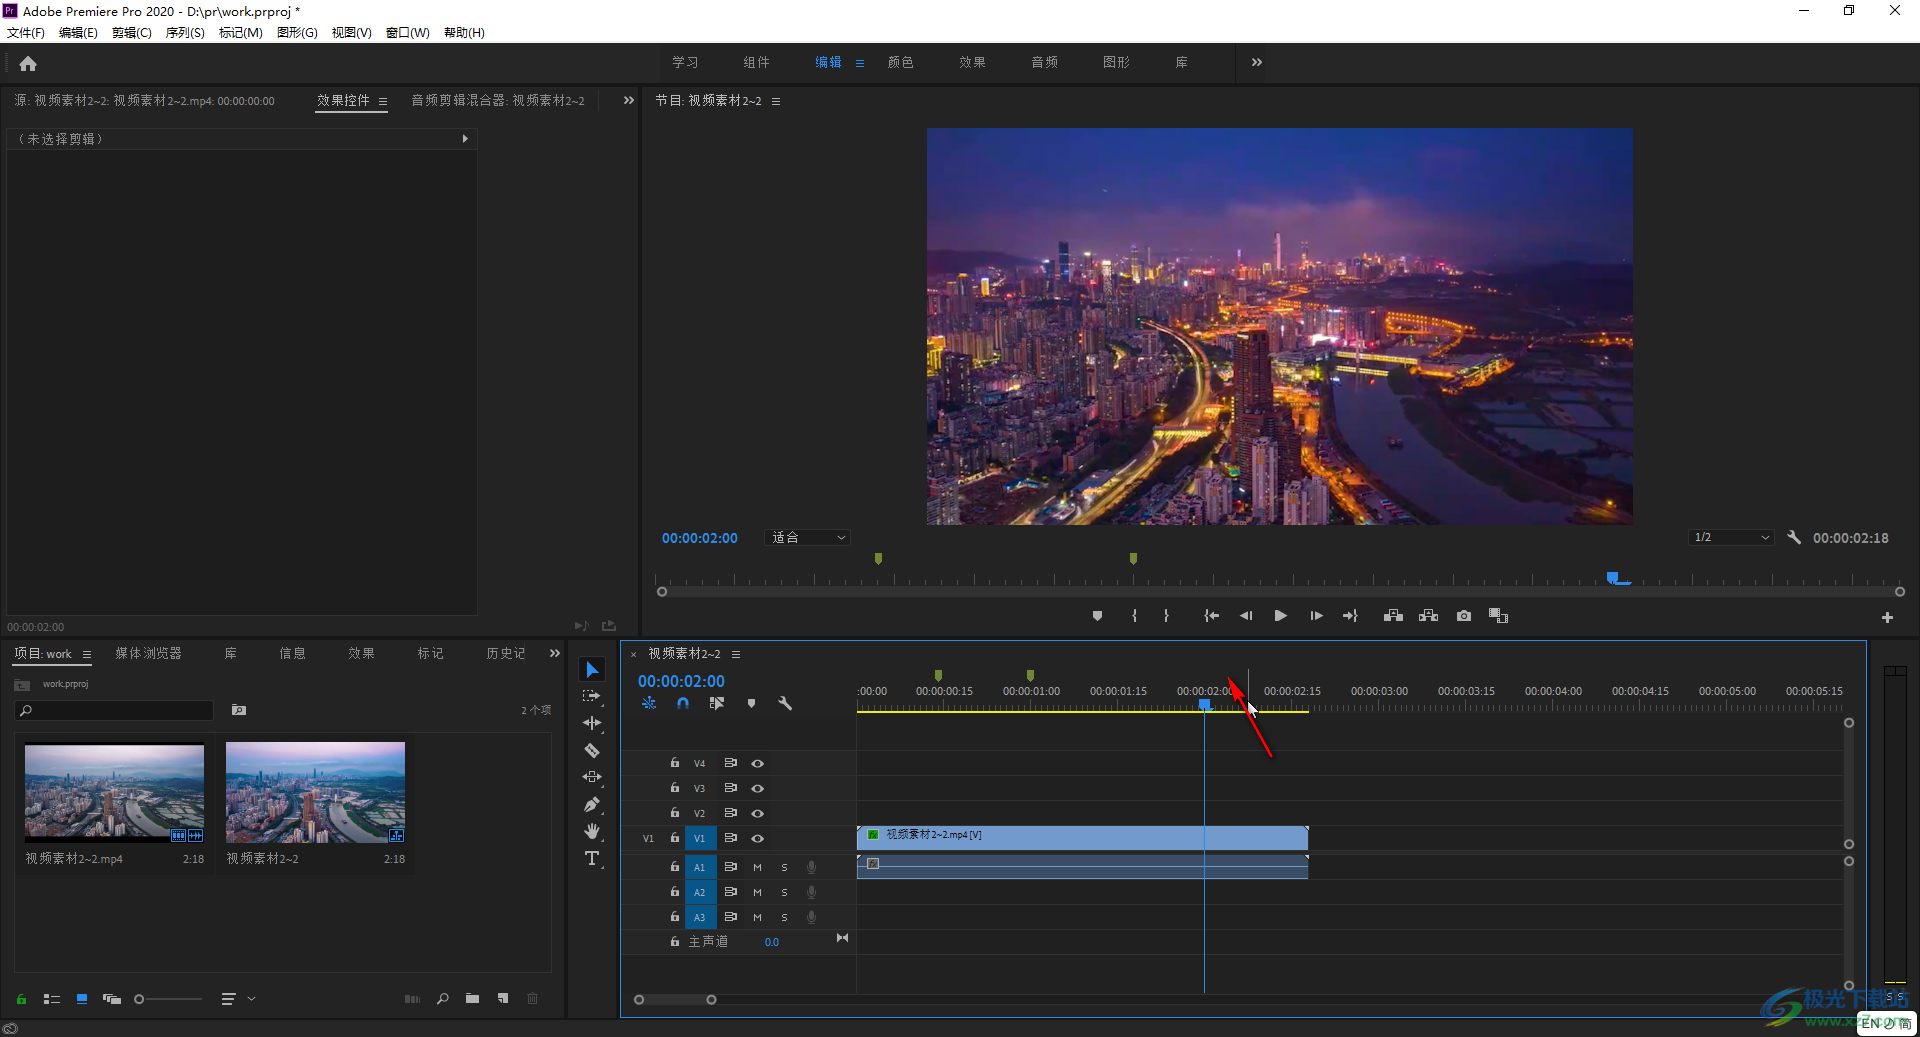Mute the A3 audio track
The height and width of the screenshot is (1037, 1920).
(x=757, y=917)
